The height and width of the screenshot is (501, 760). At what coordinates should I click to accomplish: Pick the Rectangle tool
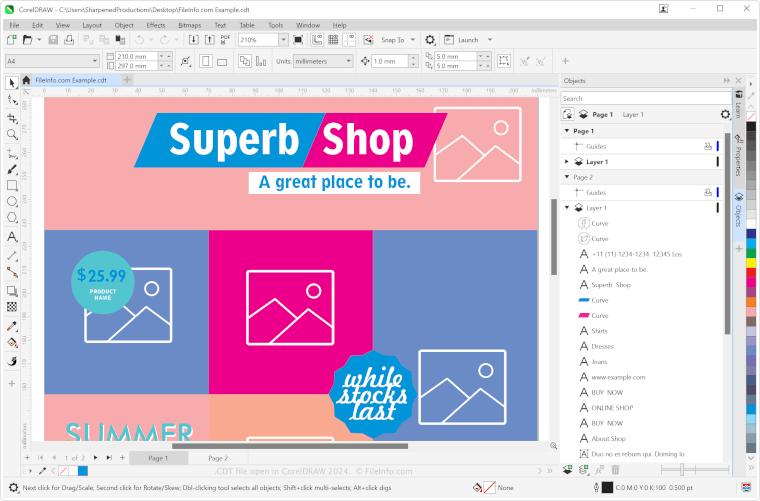(12, 185)
